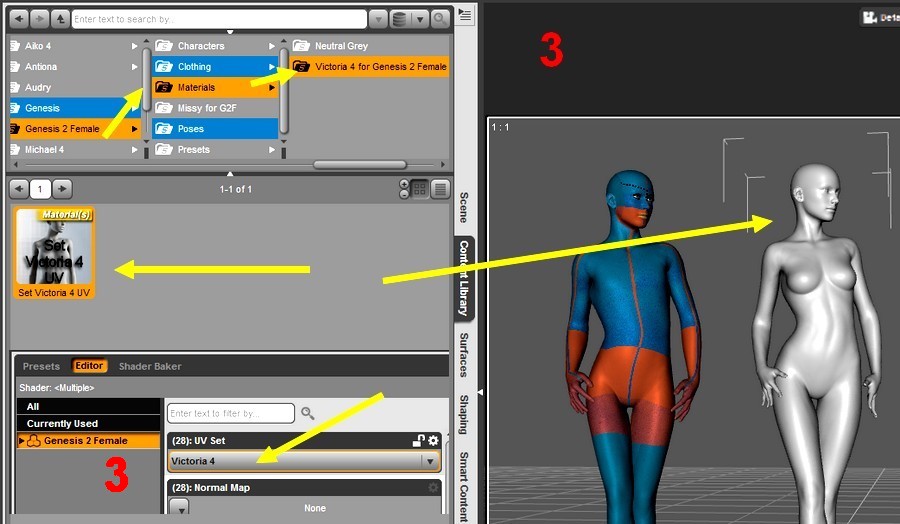Open the Surfaces side tab
The width and height of the screenshot is (900, 524).
[464, 355]
